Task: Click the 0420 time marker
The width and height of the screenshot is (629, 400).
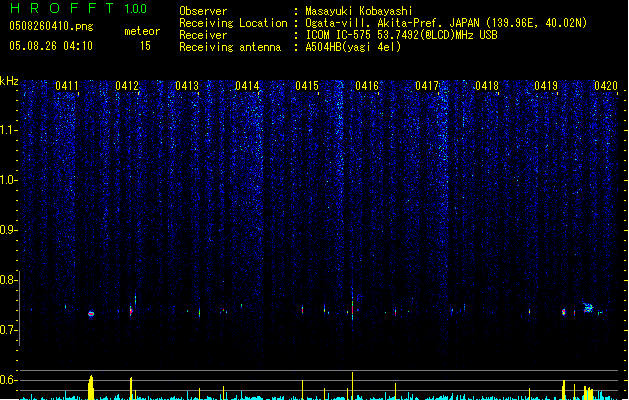Action: point(606,86)
